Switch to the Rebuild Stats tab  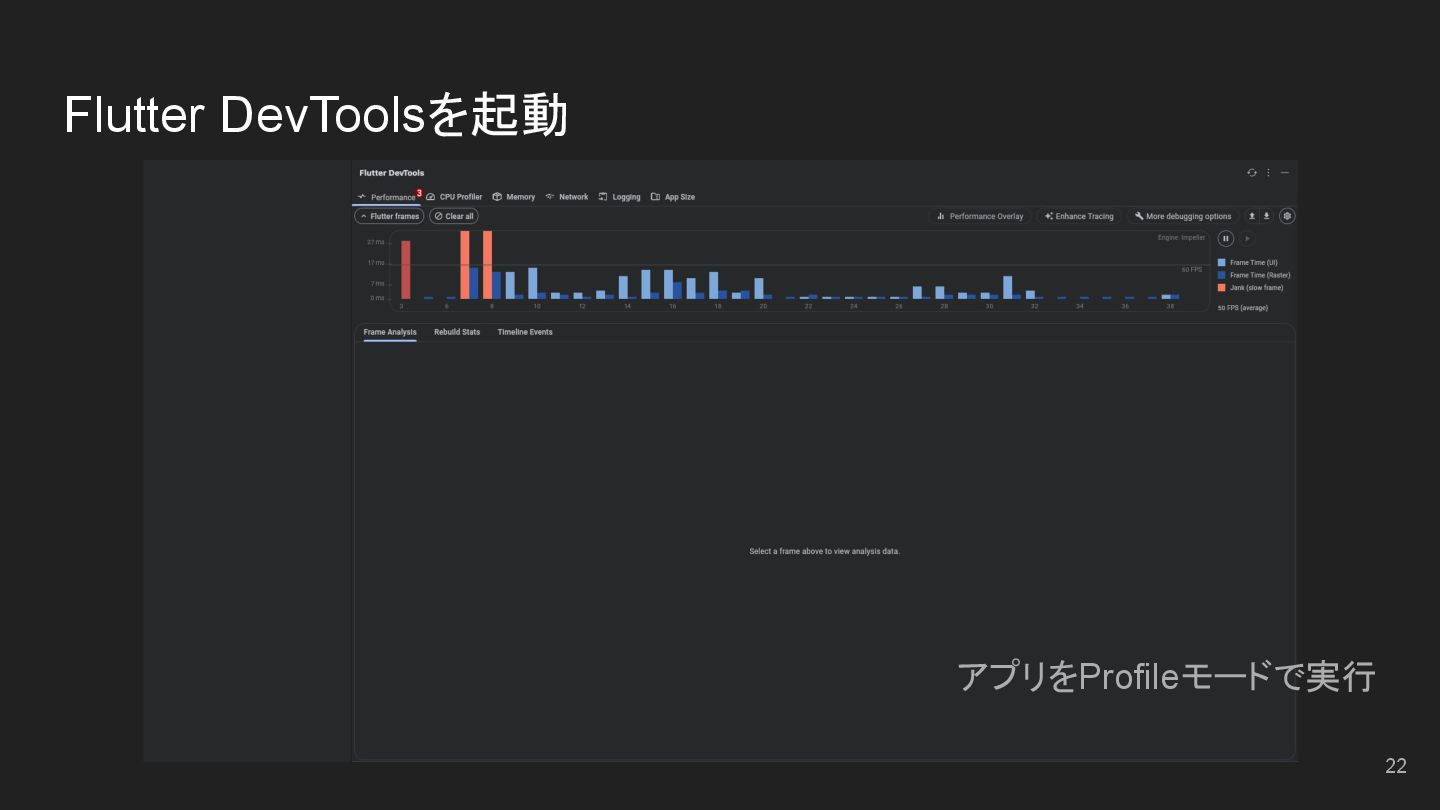pyautogui.click(x=457, y=332)
